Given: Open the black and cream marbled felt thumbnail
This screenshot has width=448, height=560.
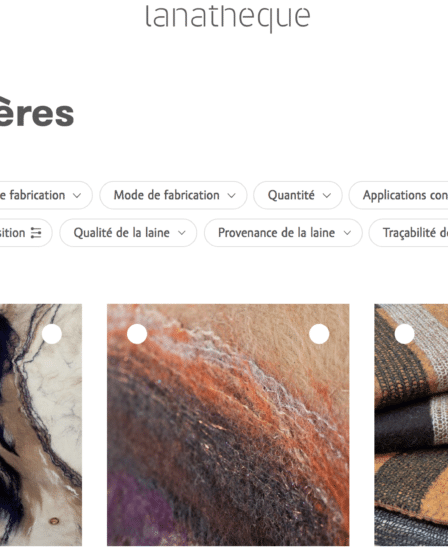Looking at the screenshot, I should [x=41, y=425].
